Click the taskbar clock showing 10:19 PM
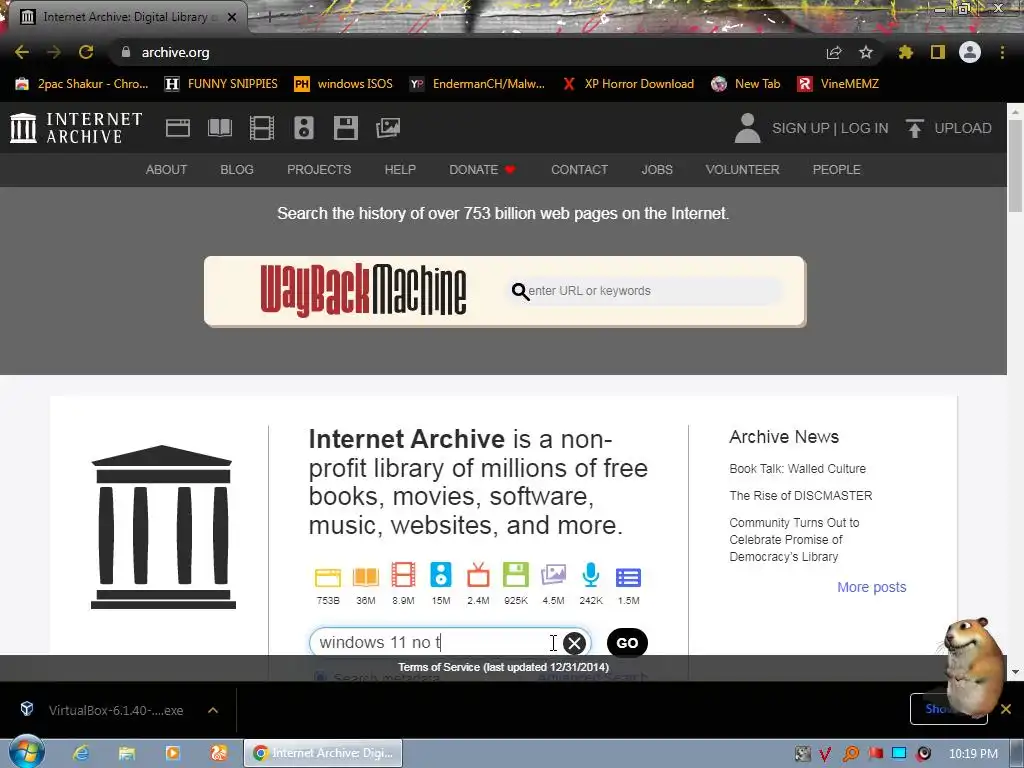The height and width of the screenshot is (768, 1024). [973, 754]
